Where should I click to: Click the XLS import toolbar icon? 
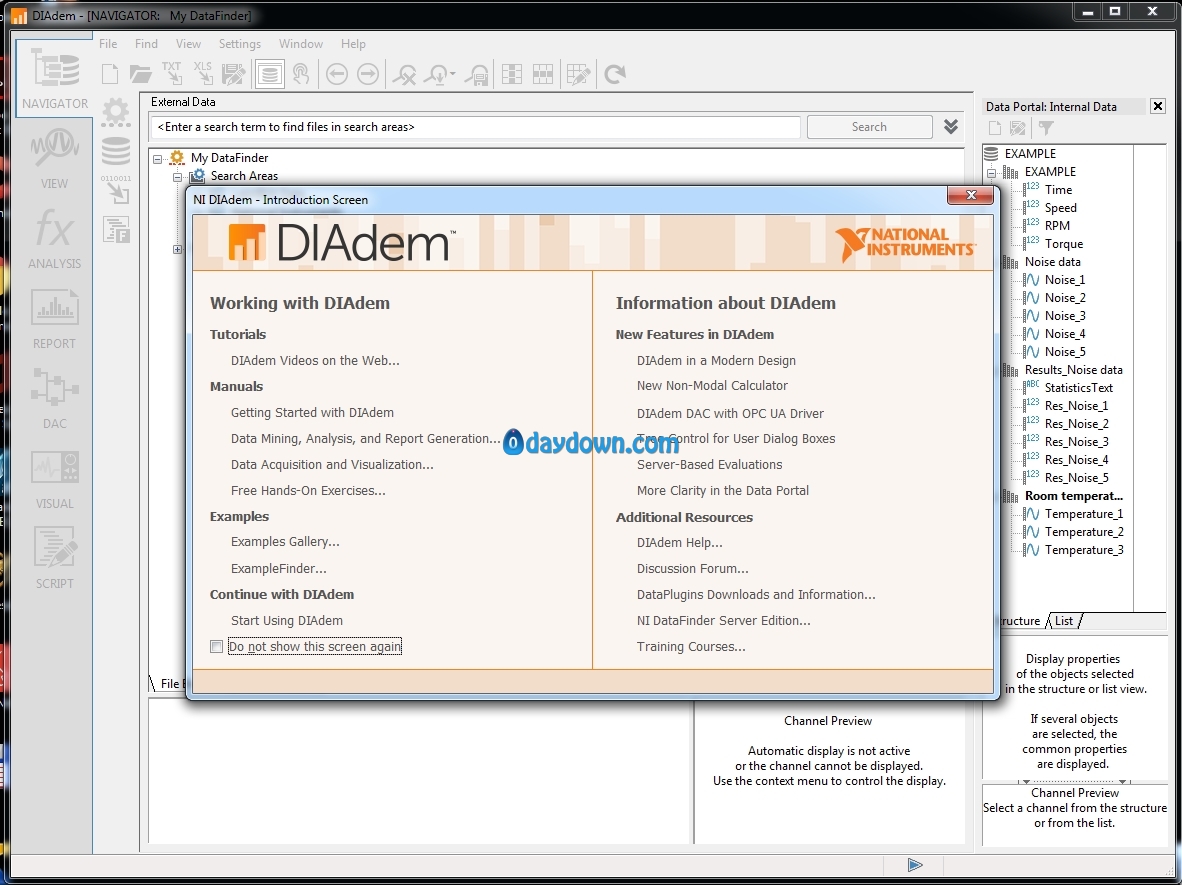click(x=203, y=74)
